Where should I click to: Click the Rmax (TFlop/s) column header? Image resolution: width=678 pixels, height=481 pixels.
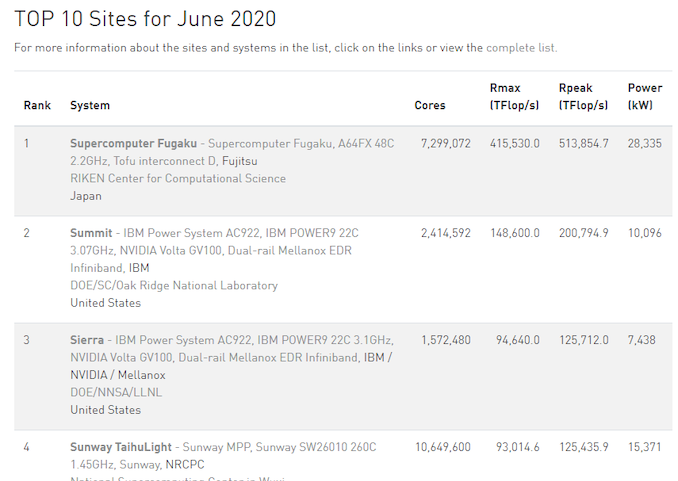(514, 96)
